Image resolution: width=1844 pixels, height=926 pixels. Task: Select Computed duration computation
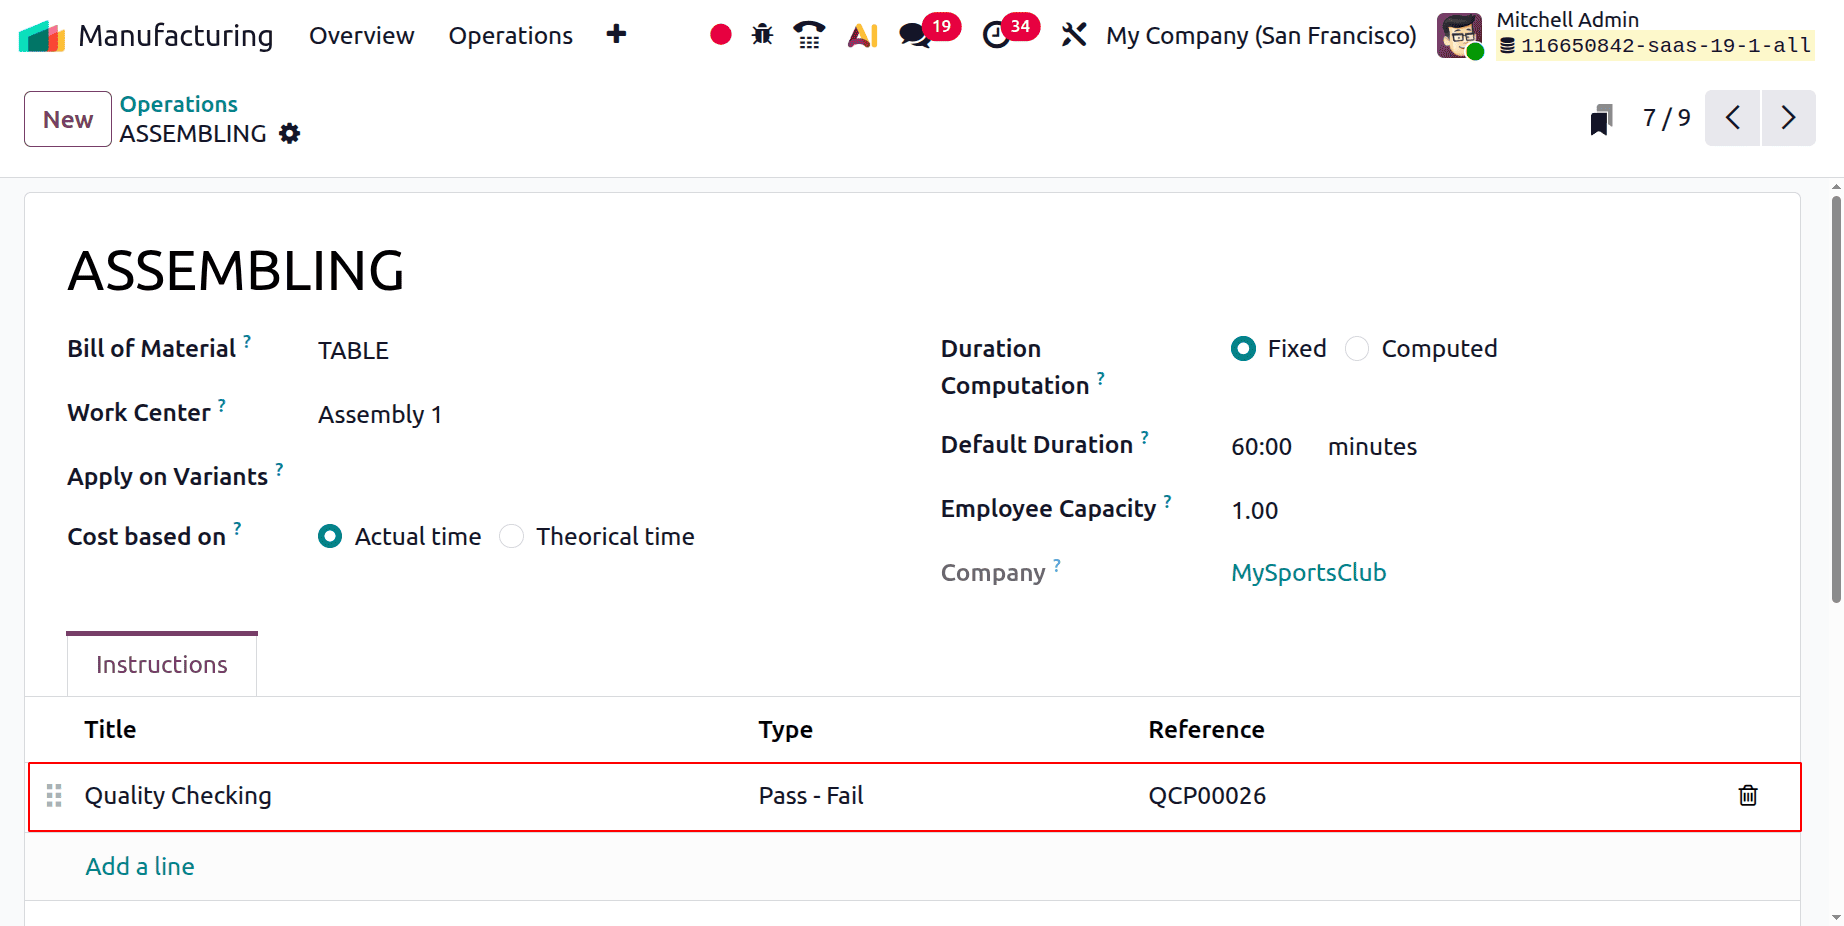click(1357, 348)
